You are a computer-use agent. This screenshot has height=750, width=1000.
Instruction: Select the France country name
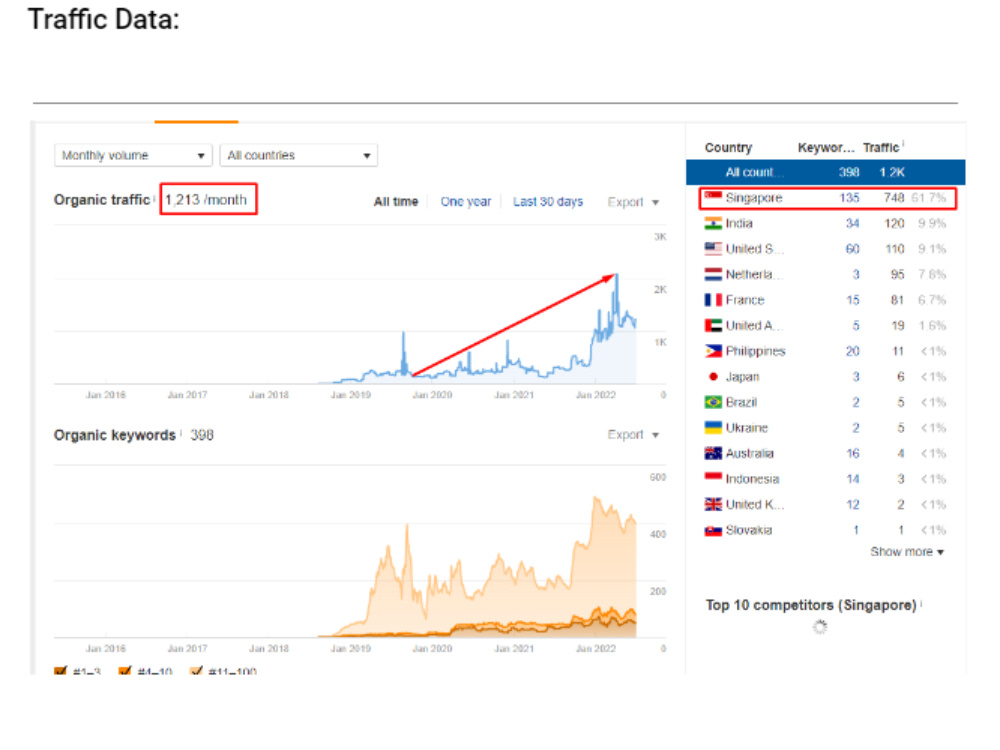pyautogui.click(x=745, y=300)
